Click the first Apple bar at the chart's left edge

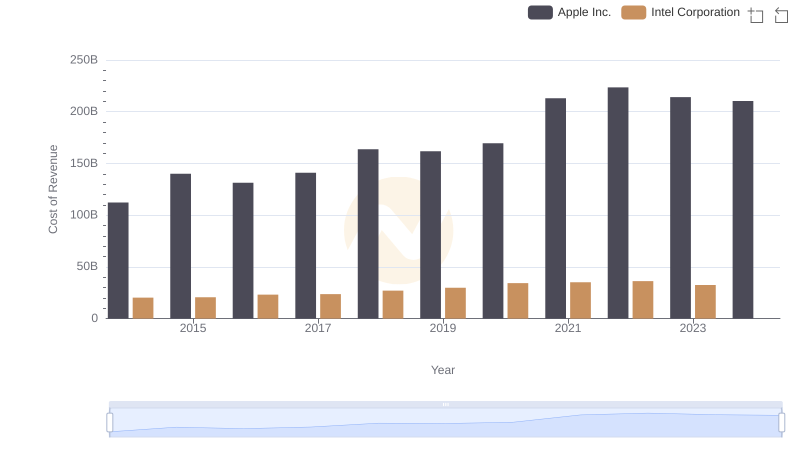click(118, 261)
